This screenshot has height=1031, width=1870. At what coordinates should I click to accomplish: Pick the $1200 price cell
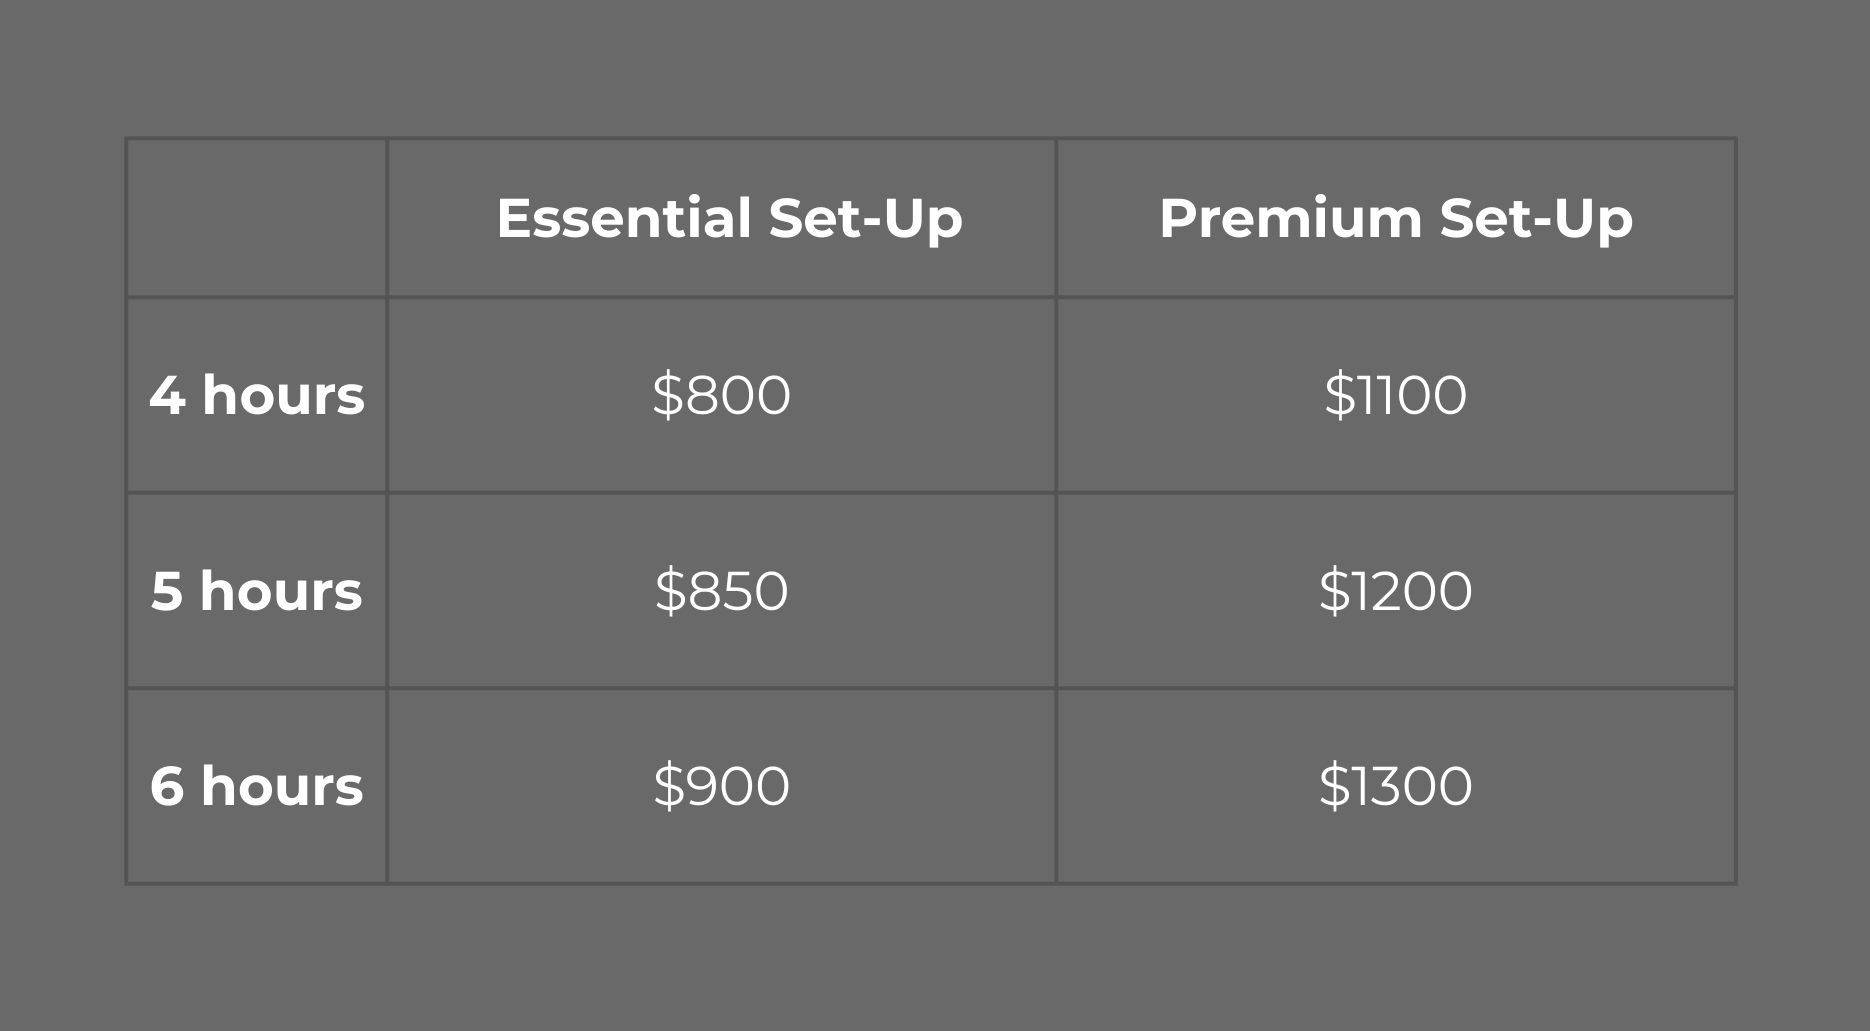point(1395,590)
